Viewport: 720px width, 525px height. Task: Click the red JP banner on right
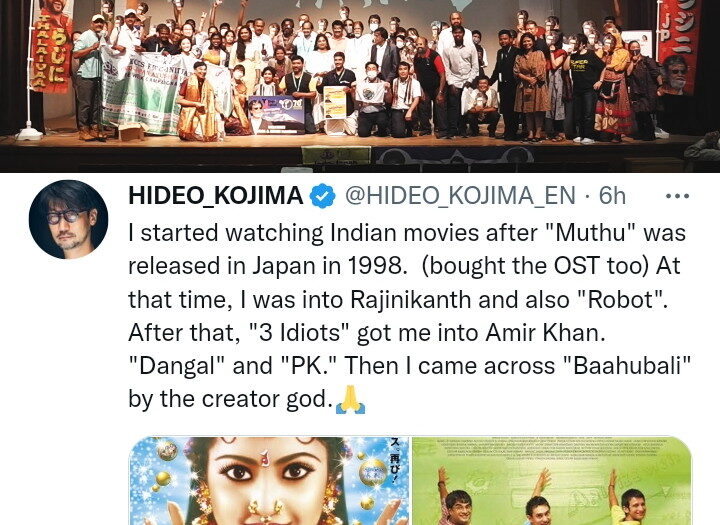click(x=678, y=47)
